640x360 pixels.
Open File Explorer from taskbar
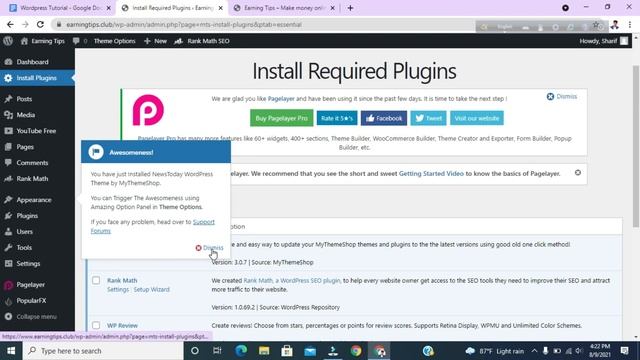(x=264, y=351)
